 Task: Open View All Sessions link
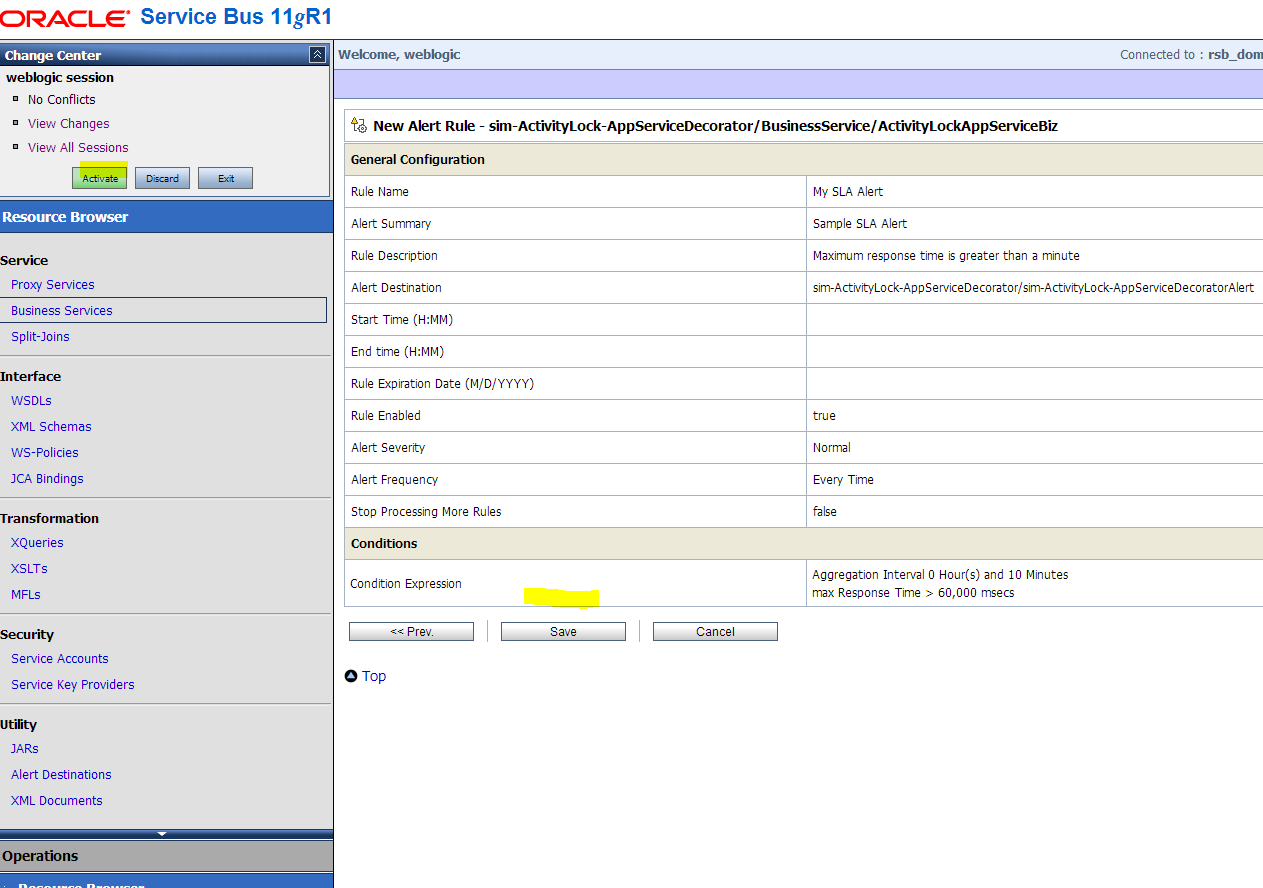point(78,147)
